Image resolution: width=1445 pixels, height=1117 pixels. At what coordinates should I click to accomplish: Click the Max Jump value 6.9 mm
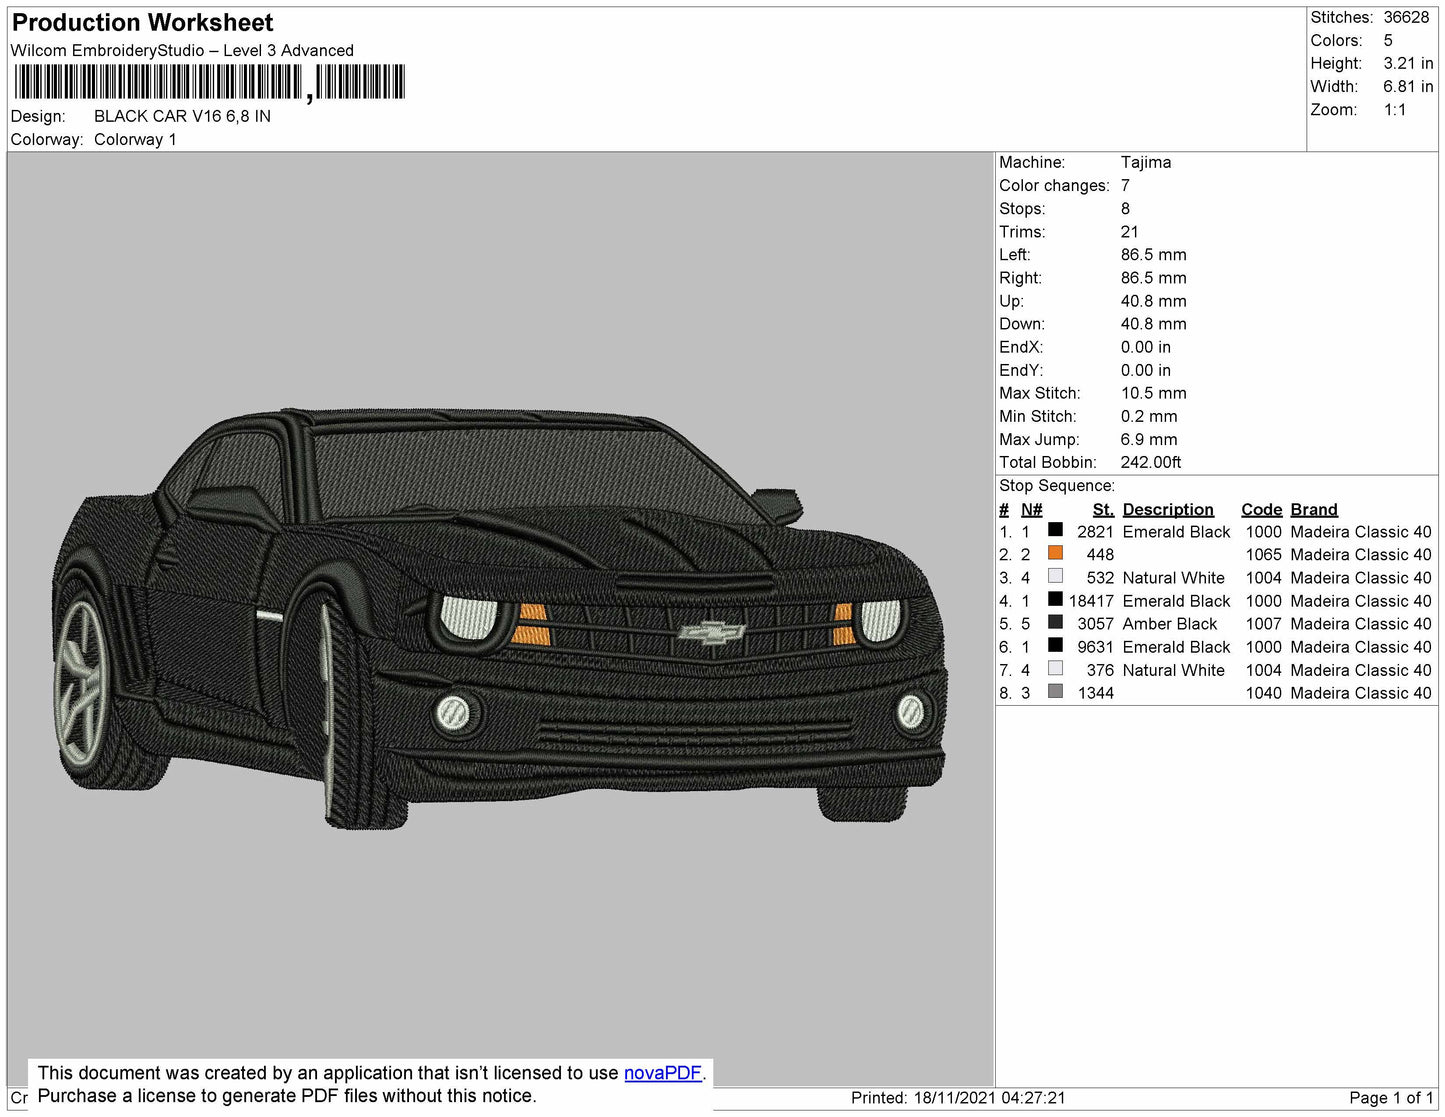pyautogui.click(x=1149, y=439)
